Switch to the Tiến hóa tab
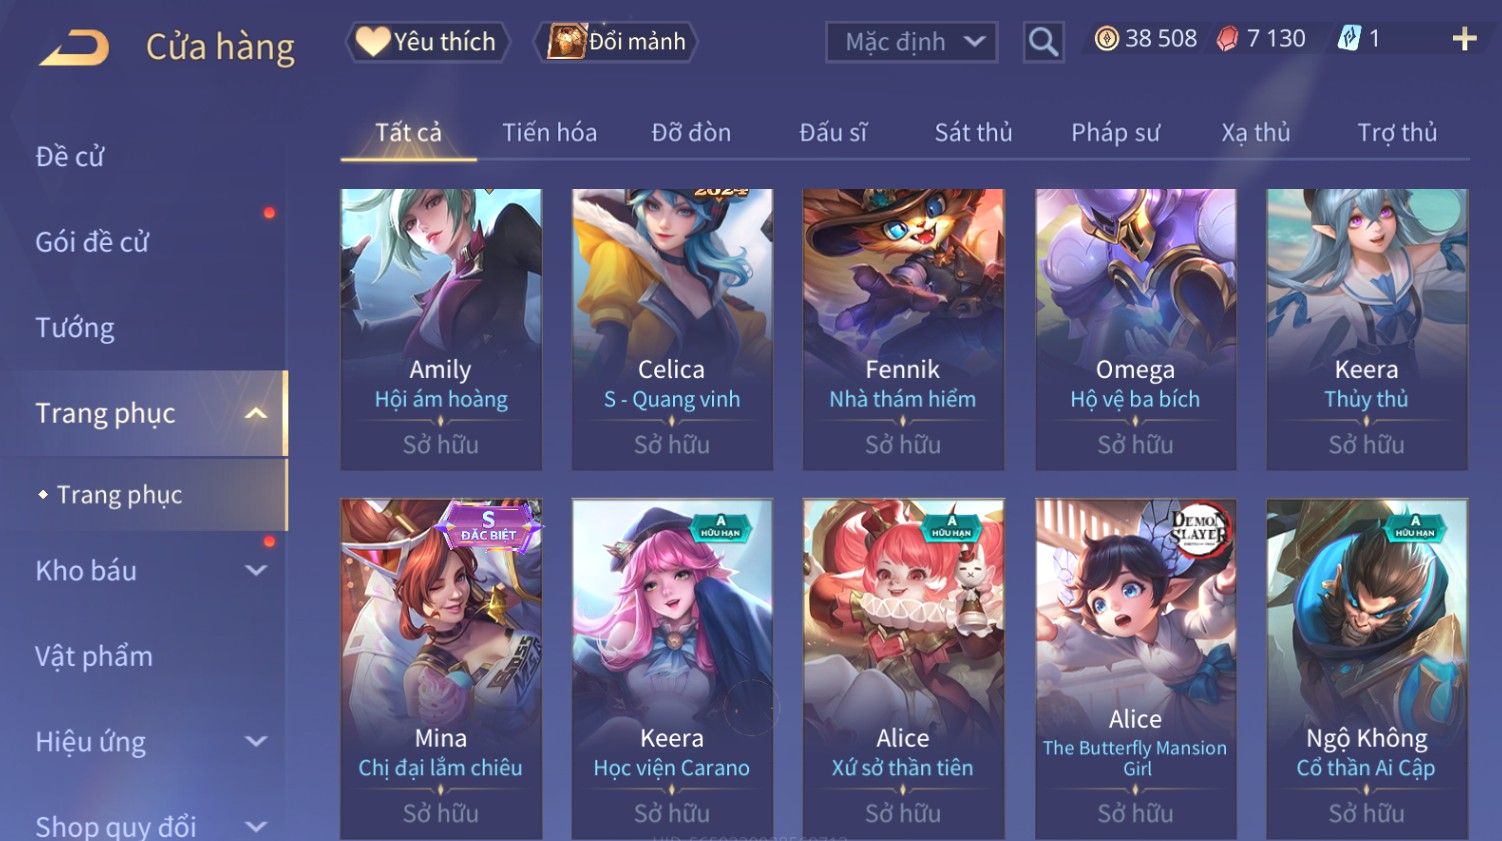1502x841 pixels. (549, 132)
